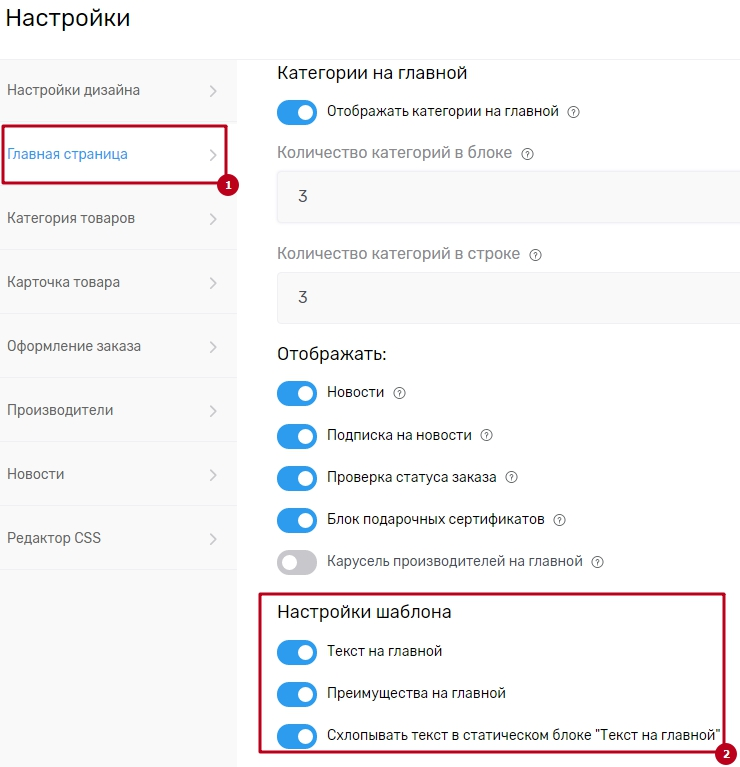Open 'Категория товаров' settings section
Screen dimensions: 740x767
71,218
